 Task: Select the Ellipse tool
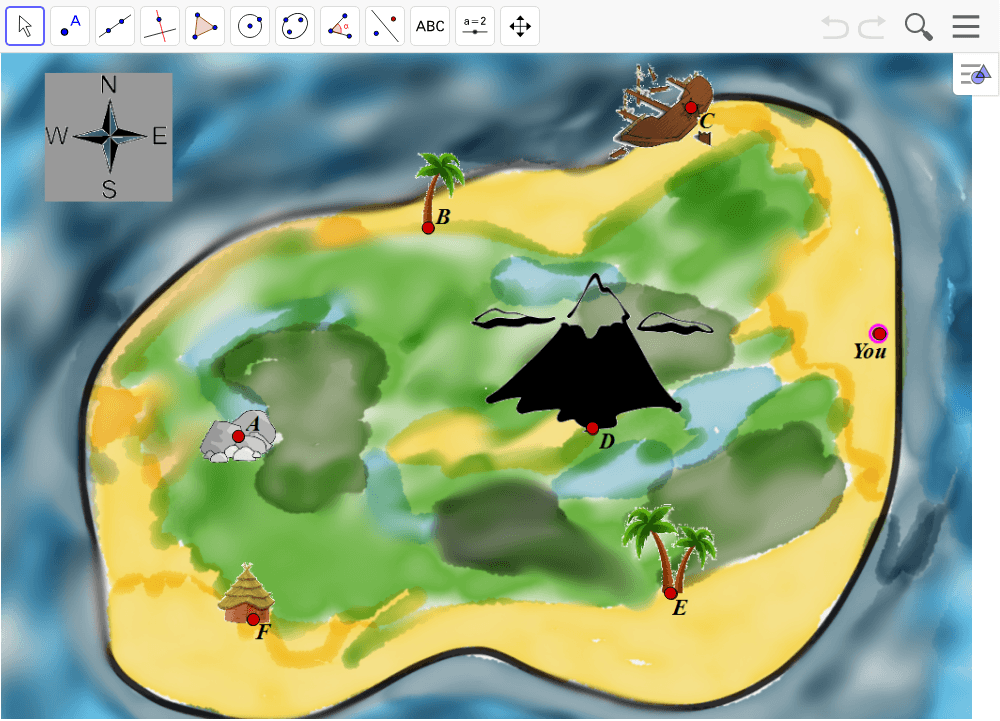(295, 25)
